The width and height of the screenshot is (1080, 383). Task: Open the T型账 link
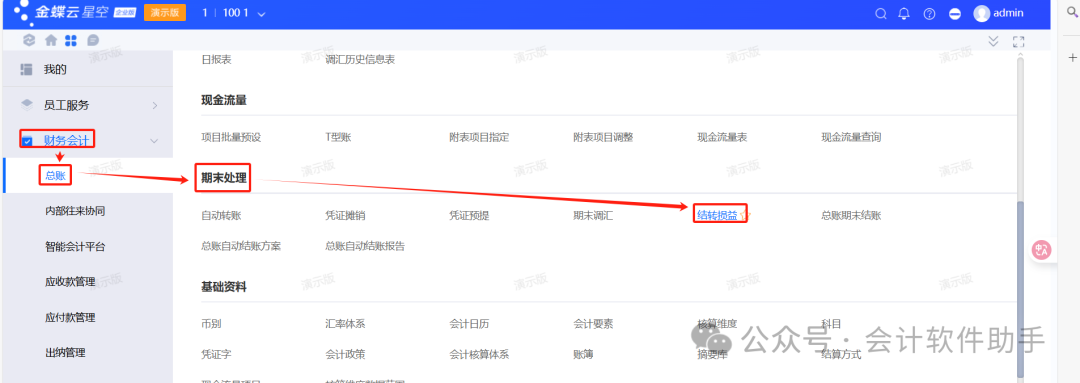tap(338, 137)
